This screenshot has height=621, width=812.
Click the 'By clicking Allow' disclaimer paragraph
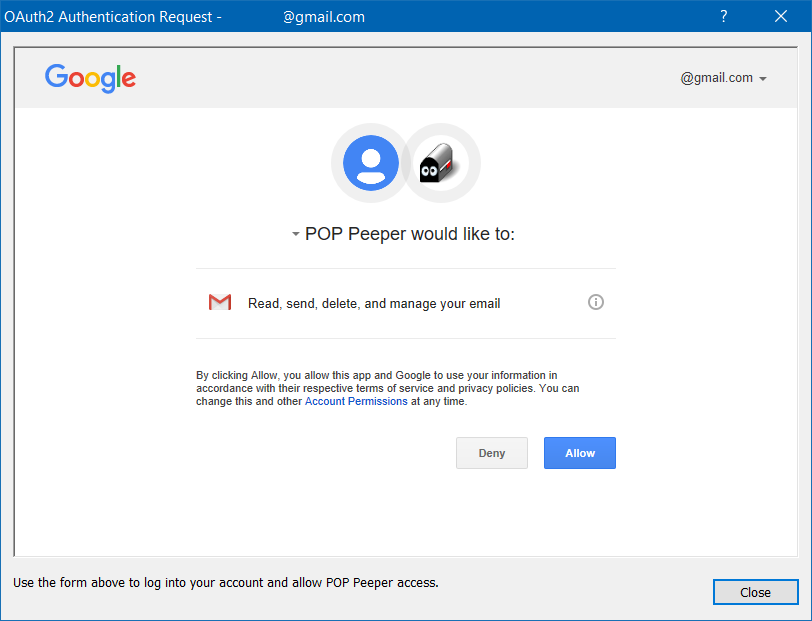tap(387, 388)
